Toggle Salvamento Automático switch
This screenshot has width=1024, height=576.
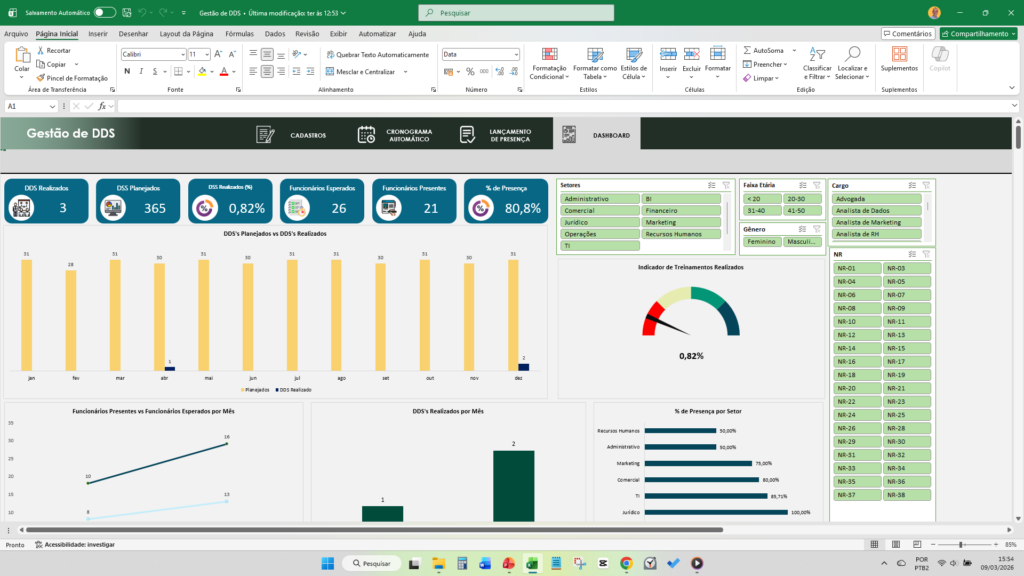(x=104, y=12)
